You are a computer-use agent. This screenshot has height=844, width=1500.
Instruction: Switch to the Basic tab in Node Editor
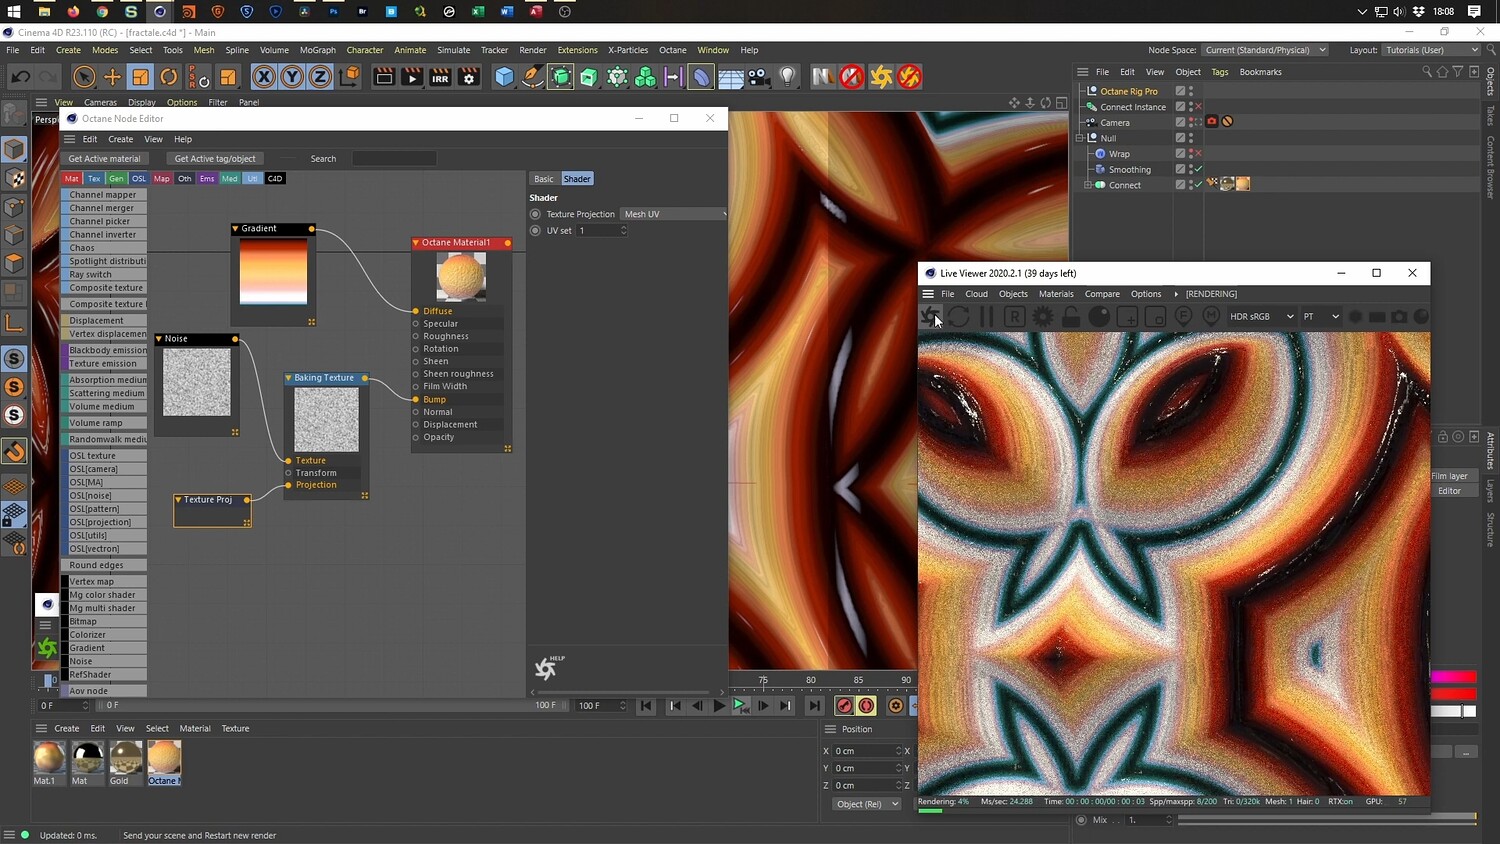click(x=543, y=179)
